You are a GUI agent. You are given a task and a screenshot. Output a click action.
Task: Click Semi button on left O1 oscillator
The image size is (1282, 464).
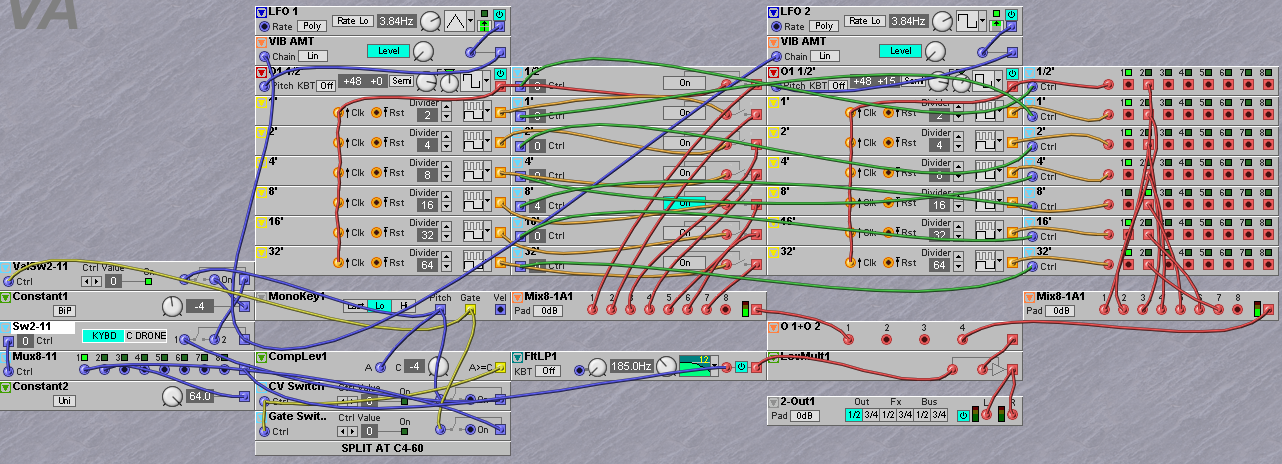[x=401, y=81]
